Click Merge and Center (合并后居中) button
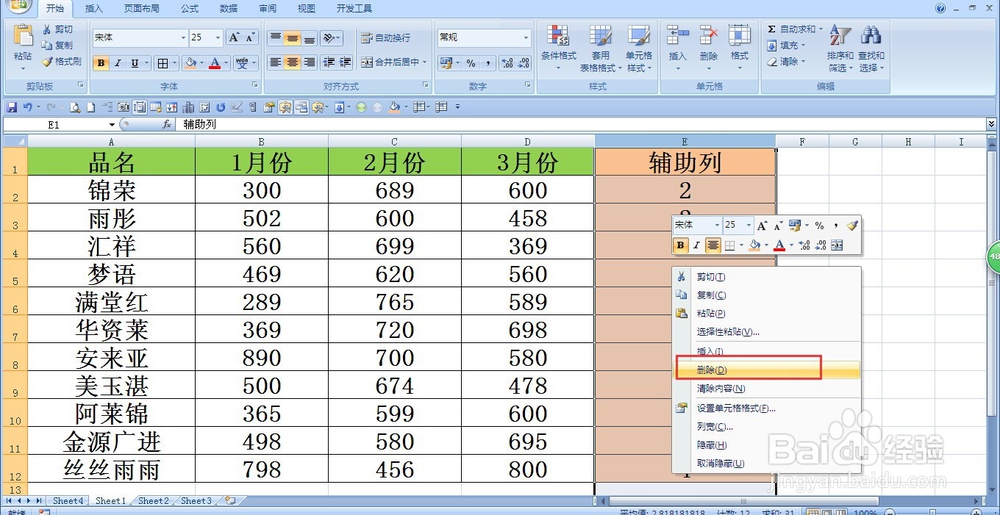The height and width of the screenshot is (515, 1000). click(x=393, y=62)
